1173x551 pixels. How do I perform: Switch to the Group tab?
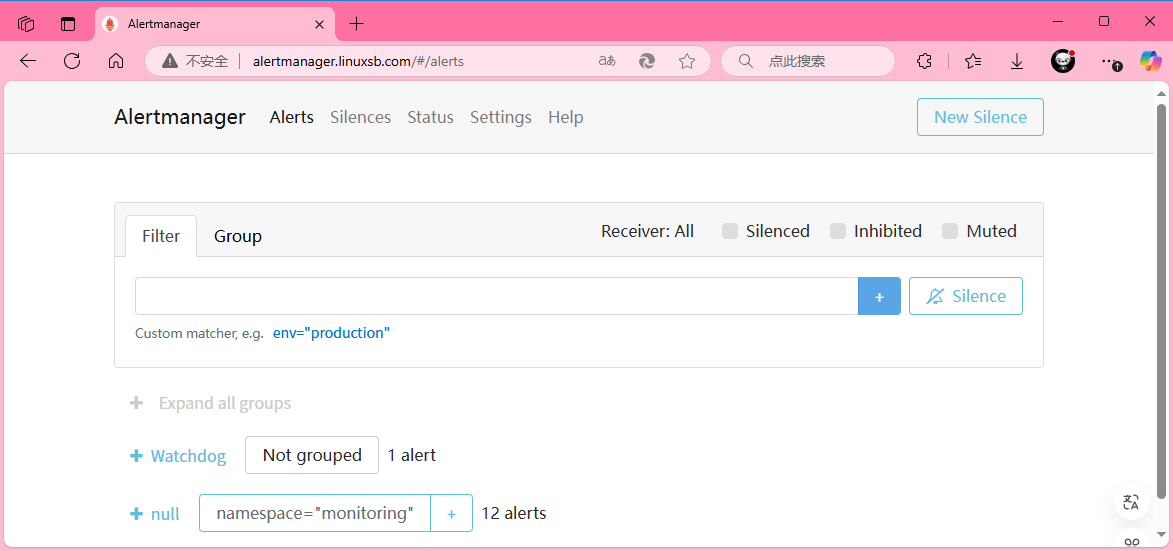pyautogui.click(x=238, y=236)
